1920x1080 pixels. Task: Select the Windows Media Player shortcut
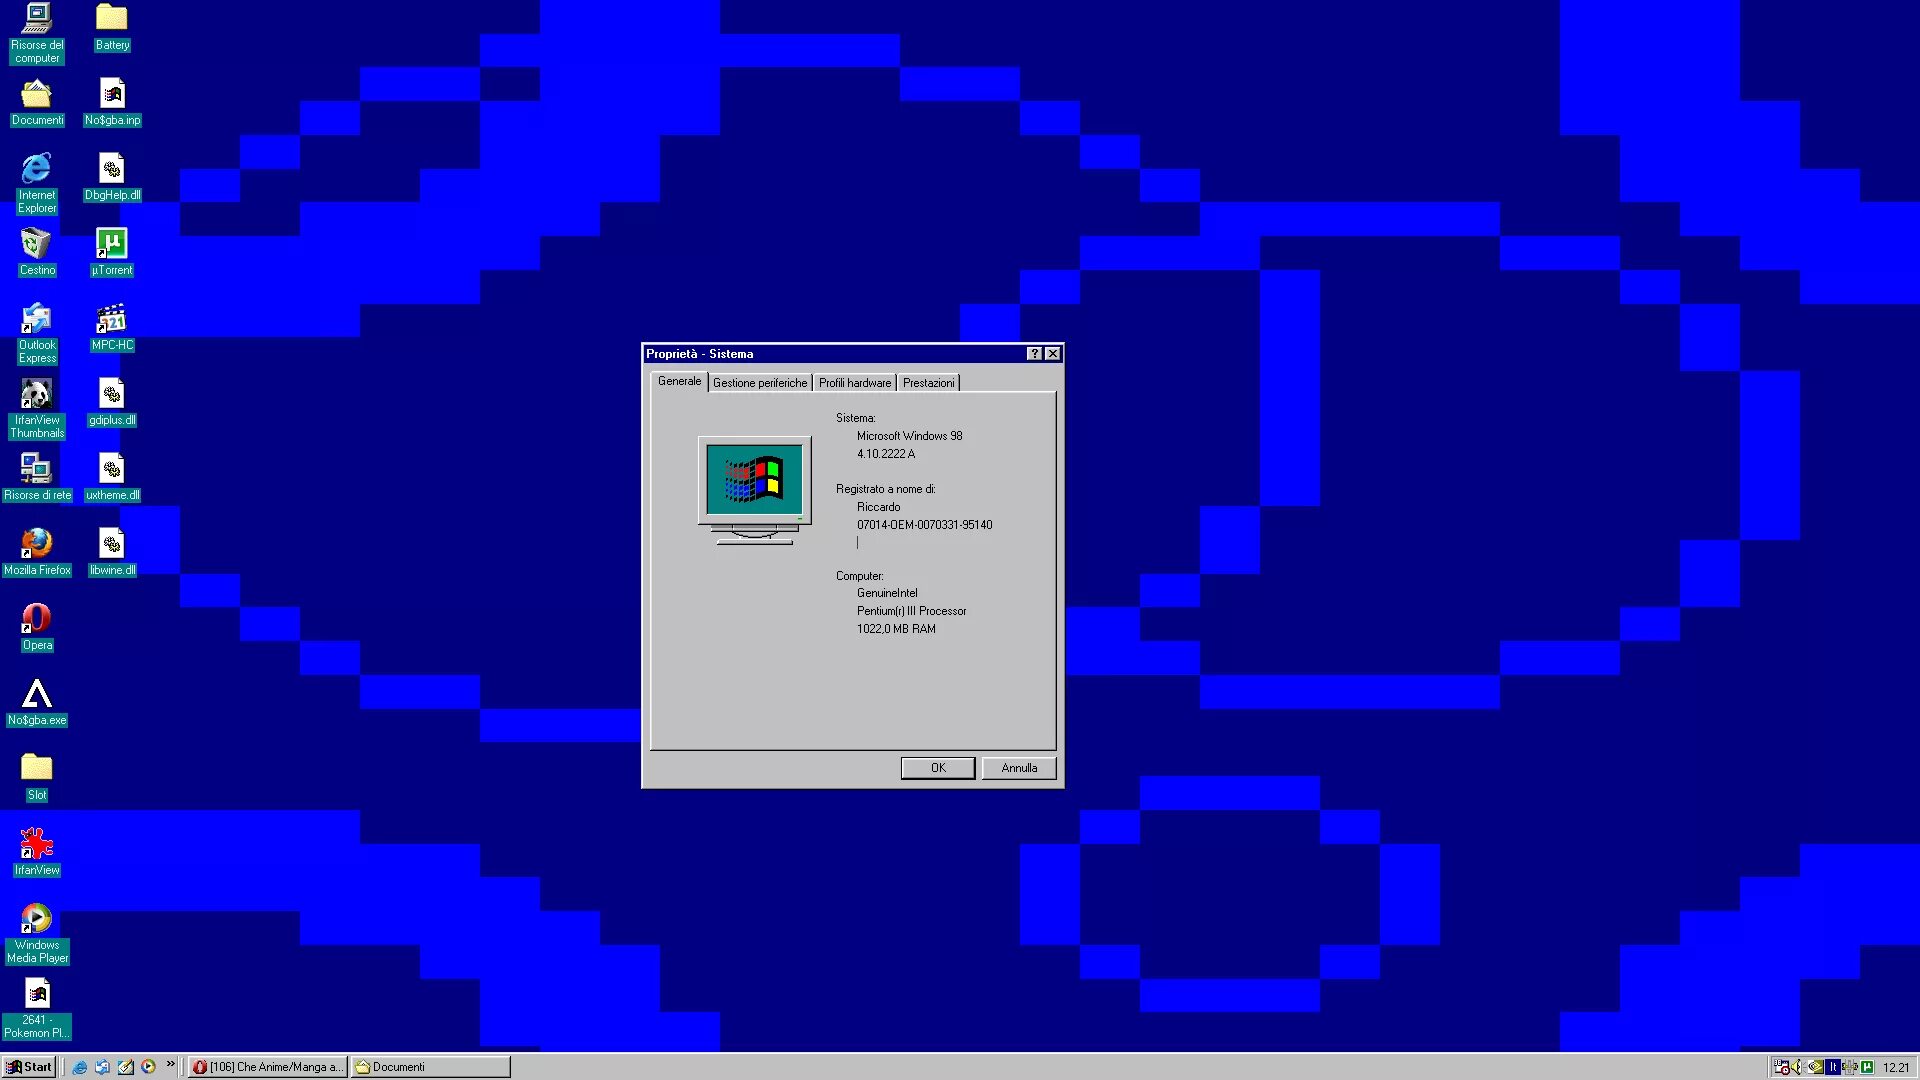point(37,933)
